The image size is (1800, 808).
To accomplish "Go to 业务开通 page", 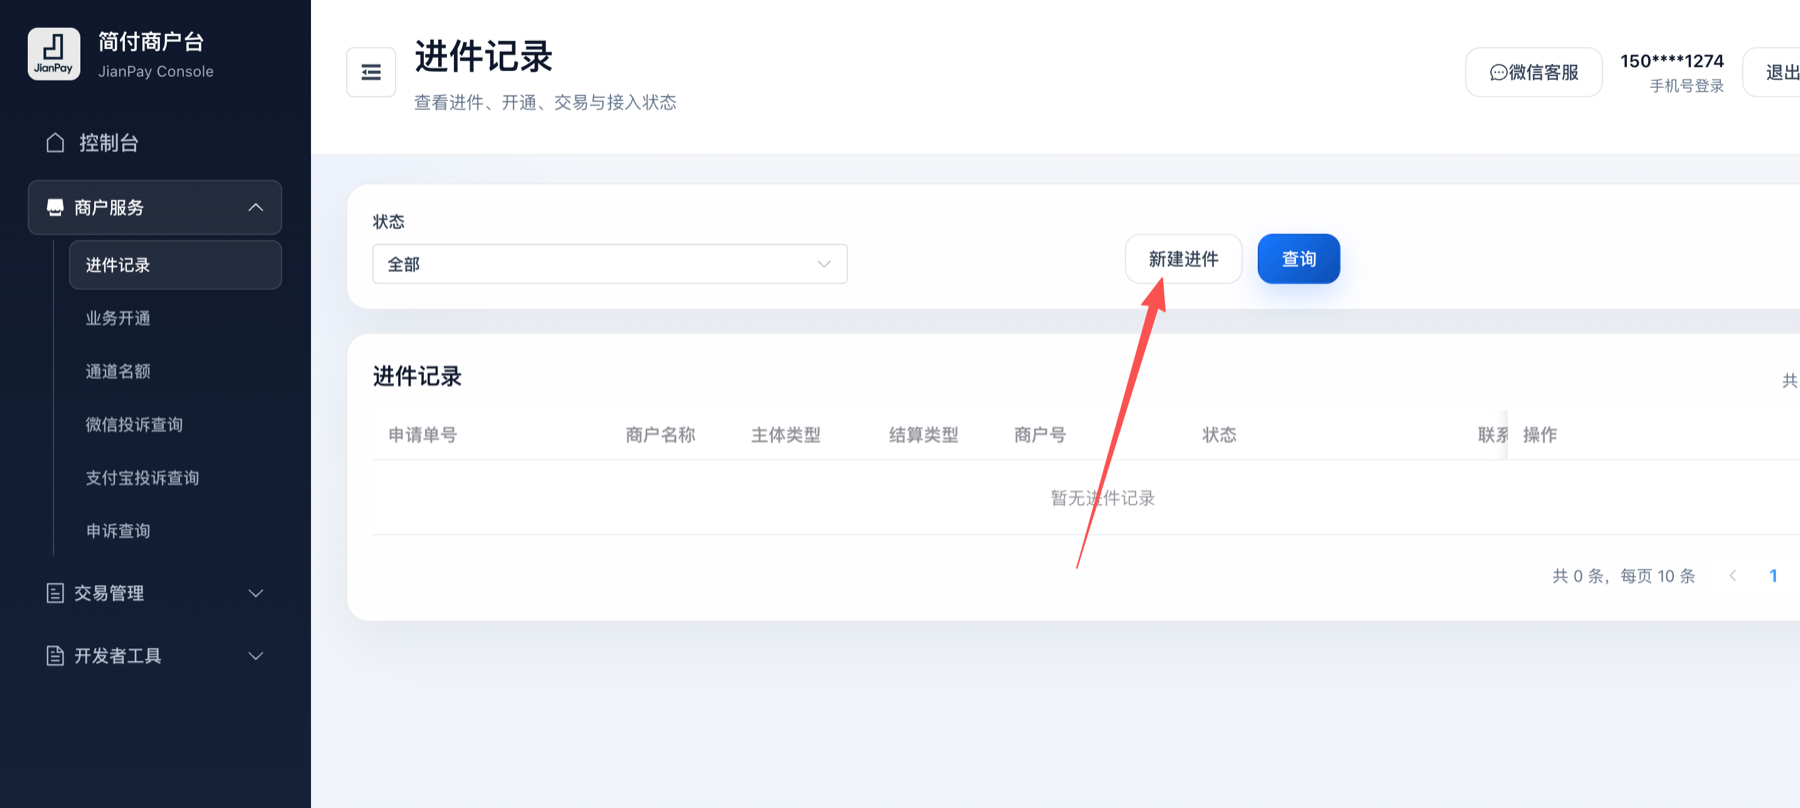I will 175,318.
